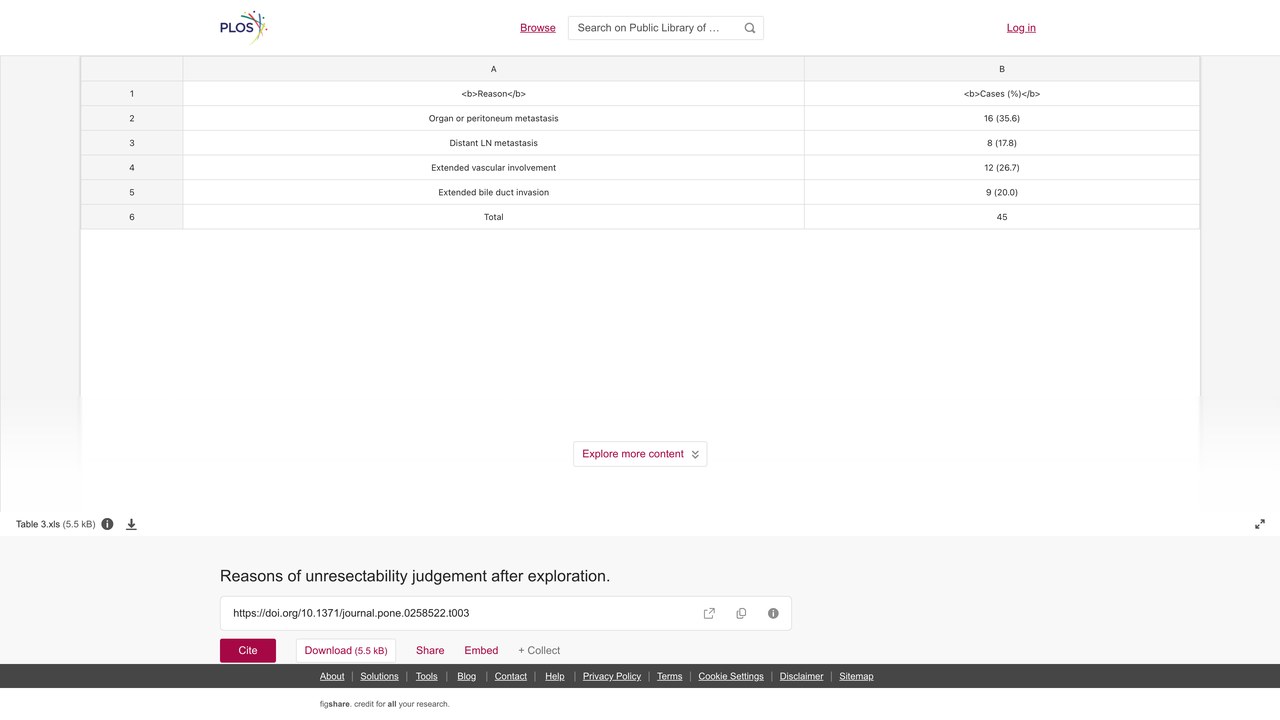This screenshot has height=720, width=1280.
Task: Open the Embed option
Action: tap(481, 650)
